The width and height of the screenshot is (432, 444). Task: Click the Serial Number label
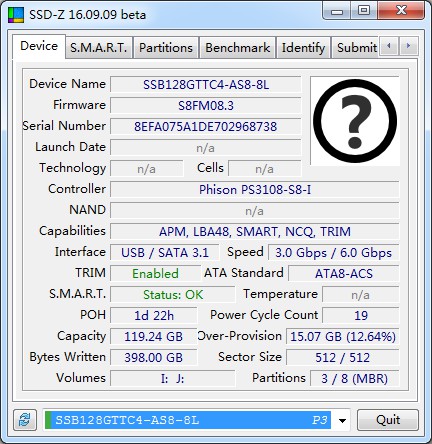point(64,126)
